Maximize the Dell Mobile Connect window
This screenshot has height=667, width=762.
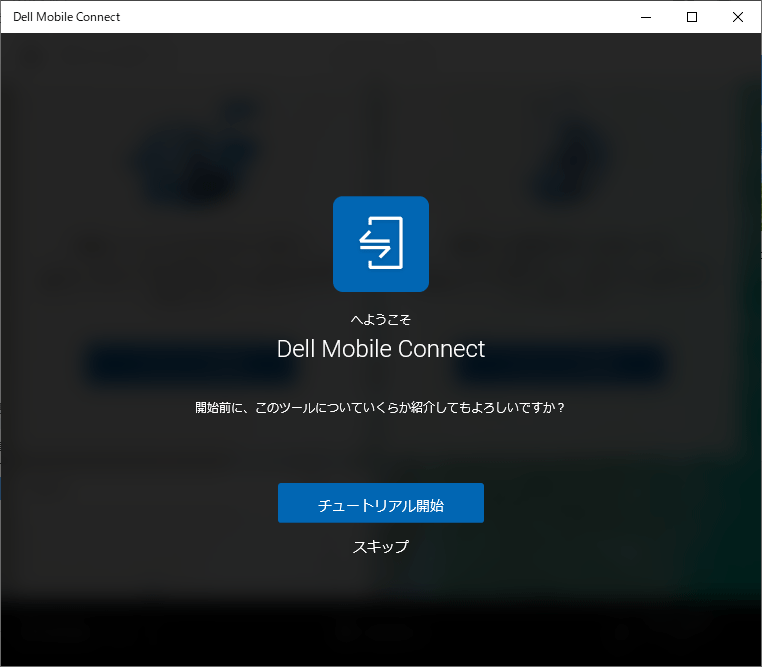692,17
